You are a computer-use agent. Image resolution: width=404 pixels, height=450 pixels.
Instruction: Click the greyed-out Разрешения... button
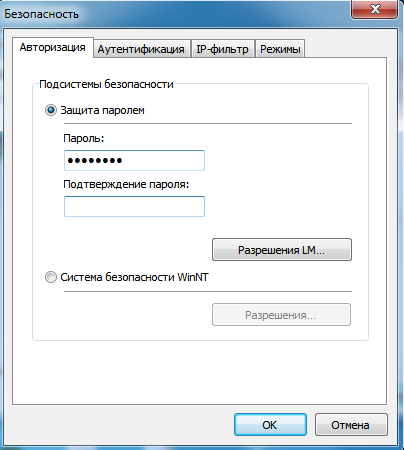(x=281, y=314)
